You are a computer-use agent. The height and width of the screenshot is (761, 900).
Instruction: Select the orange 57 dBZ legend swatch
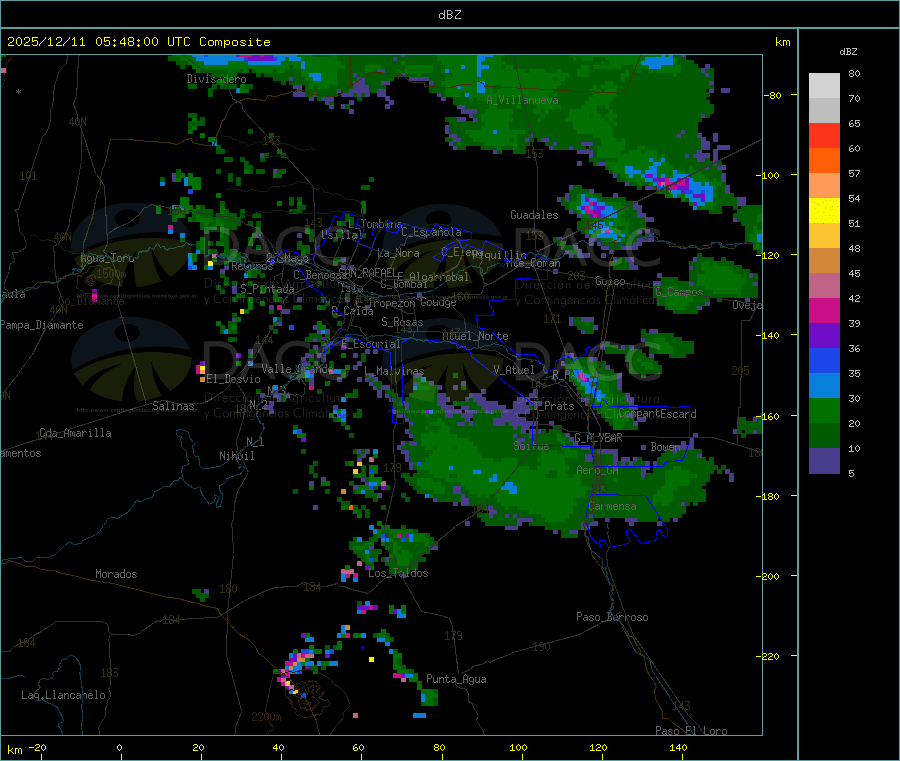824,161
